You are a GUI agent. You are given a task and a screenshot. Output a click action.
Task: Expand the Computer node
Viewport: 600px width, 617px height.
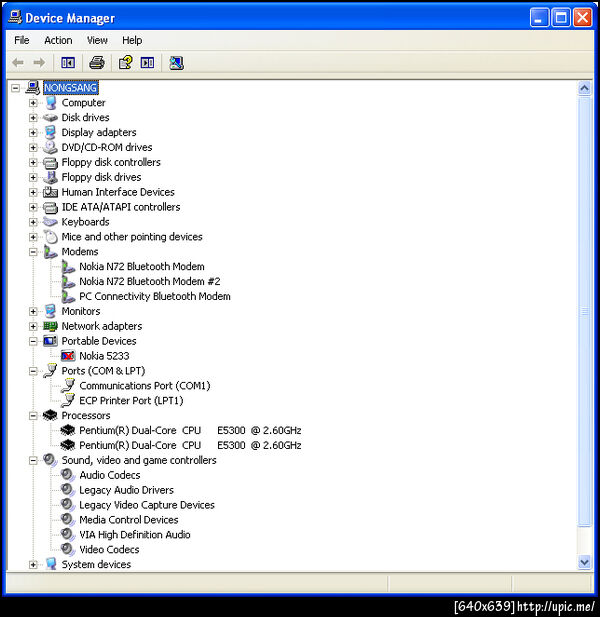pyautogui.click(x=33, y=103)
